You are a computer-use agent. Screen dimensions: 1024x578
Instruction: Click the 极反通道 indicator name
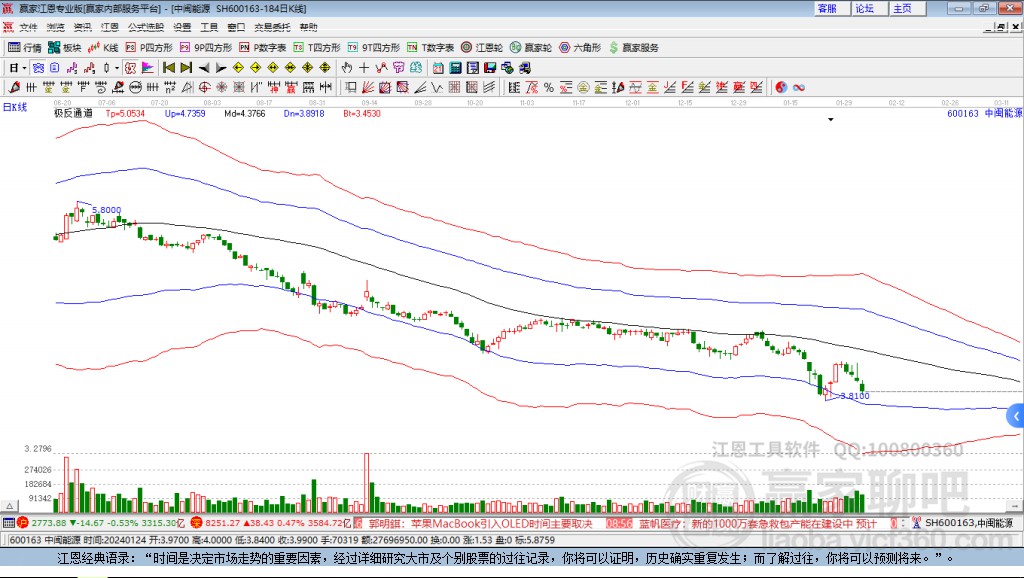coord(73,113)
